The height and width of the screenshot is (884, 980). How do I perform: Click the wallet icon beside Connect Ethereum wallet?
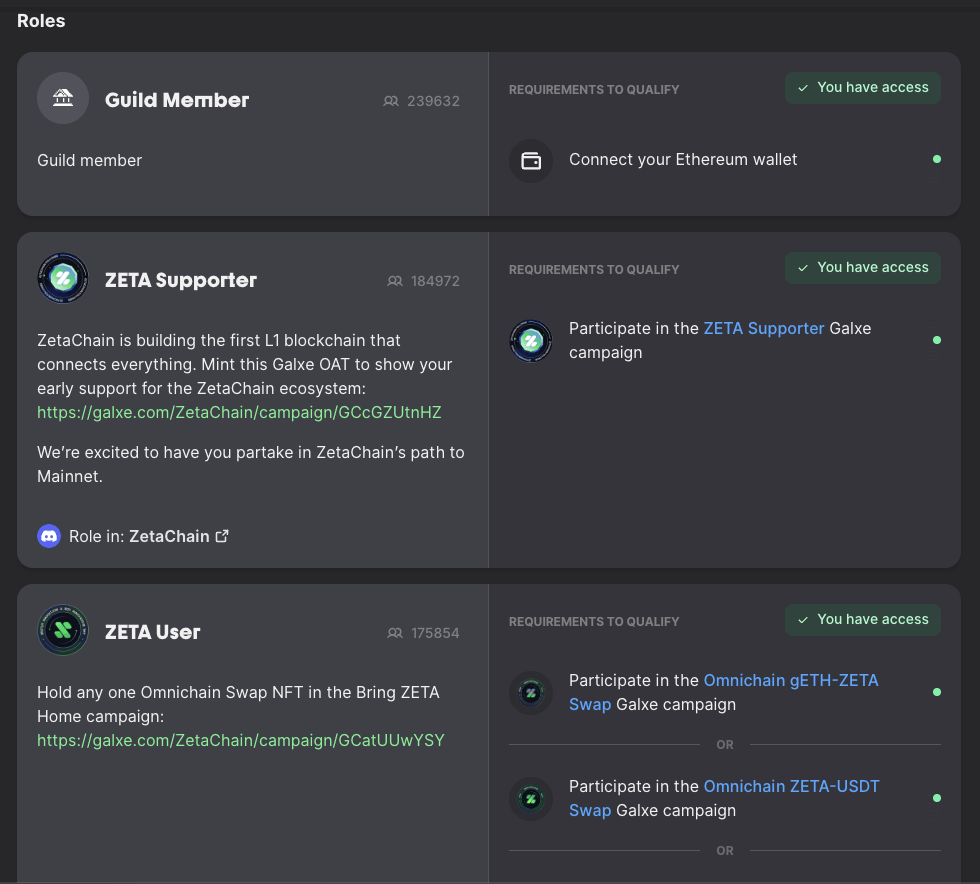[x=530, y=160]
